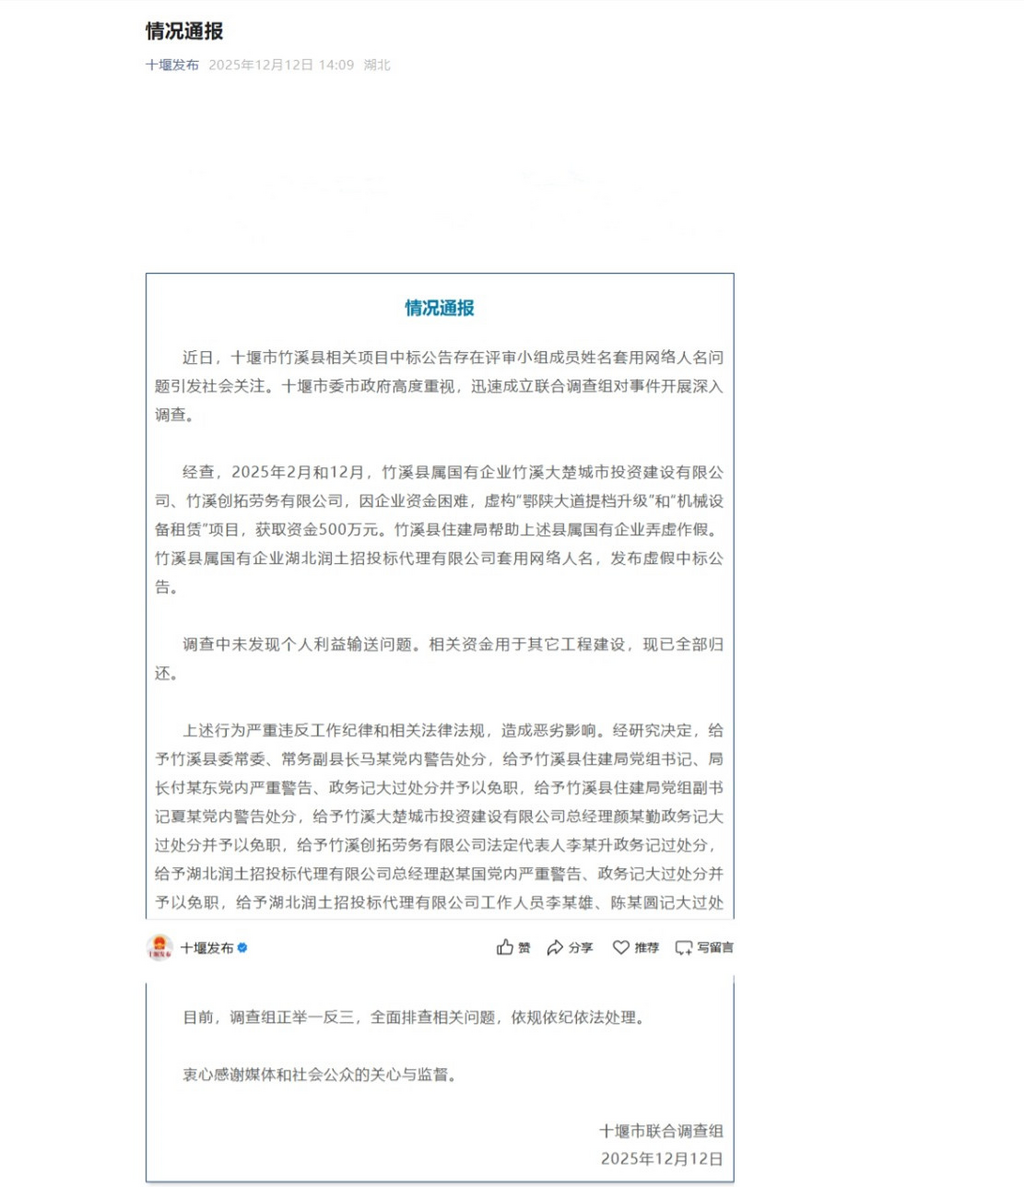Click the paragraph beginning 经查，2025年2月和12月
The height and width of the screenshot is (1187, 1024).
click(439, 529)
